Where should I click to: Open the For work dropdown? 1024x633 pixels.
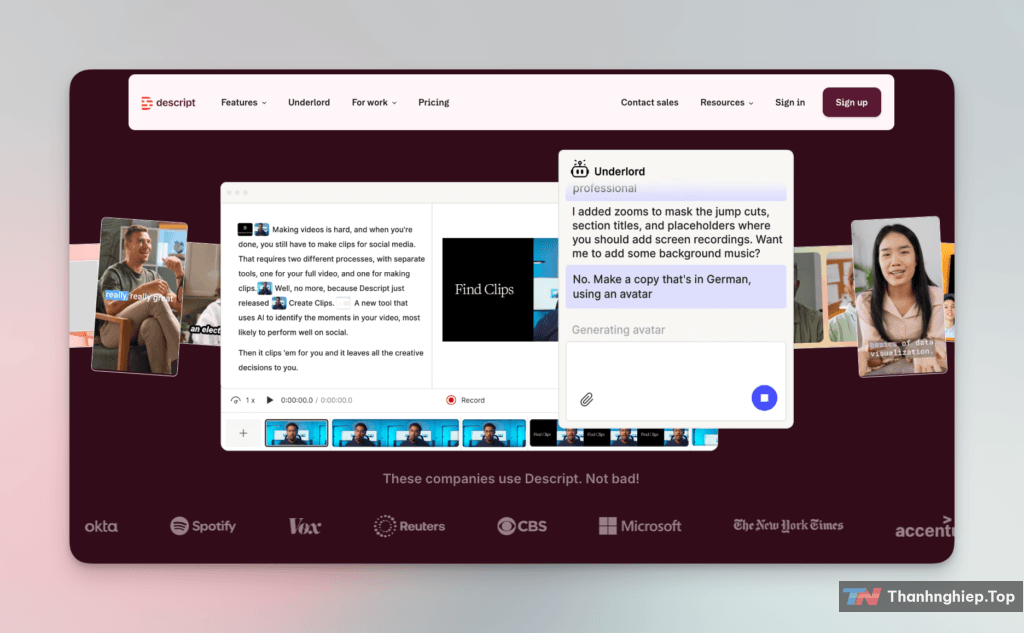click(x=374, y=102)
